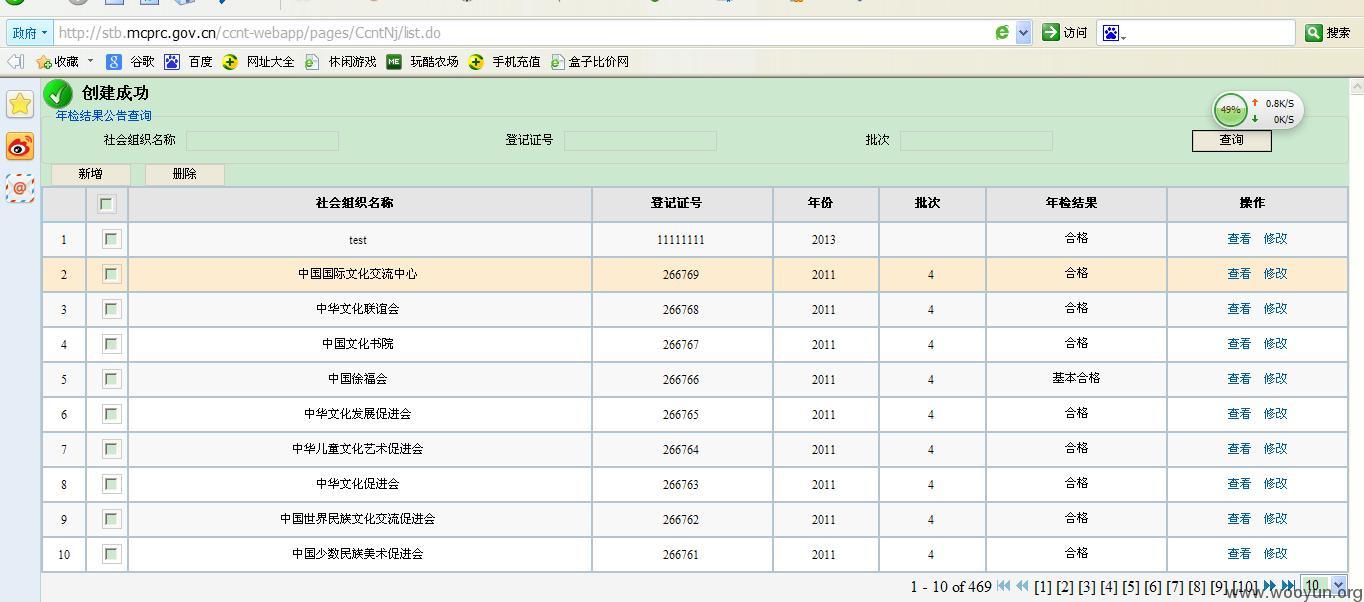1364x602 pixels.
Task: Check the box for 中华儿童文化艺术促进会
Action: [x=111, y=449]
